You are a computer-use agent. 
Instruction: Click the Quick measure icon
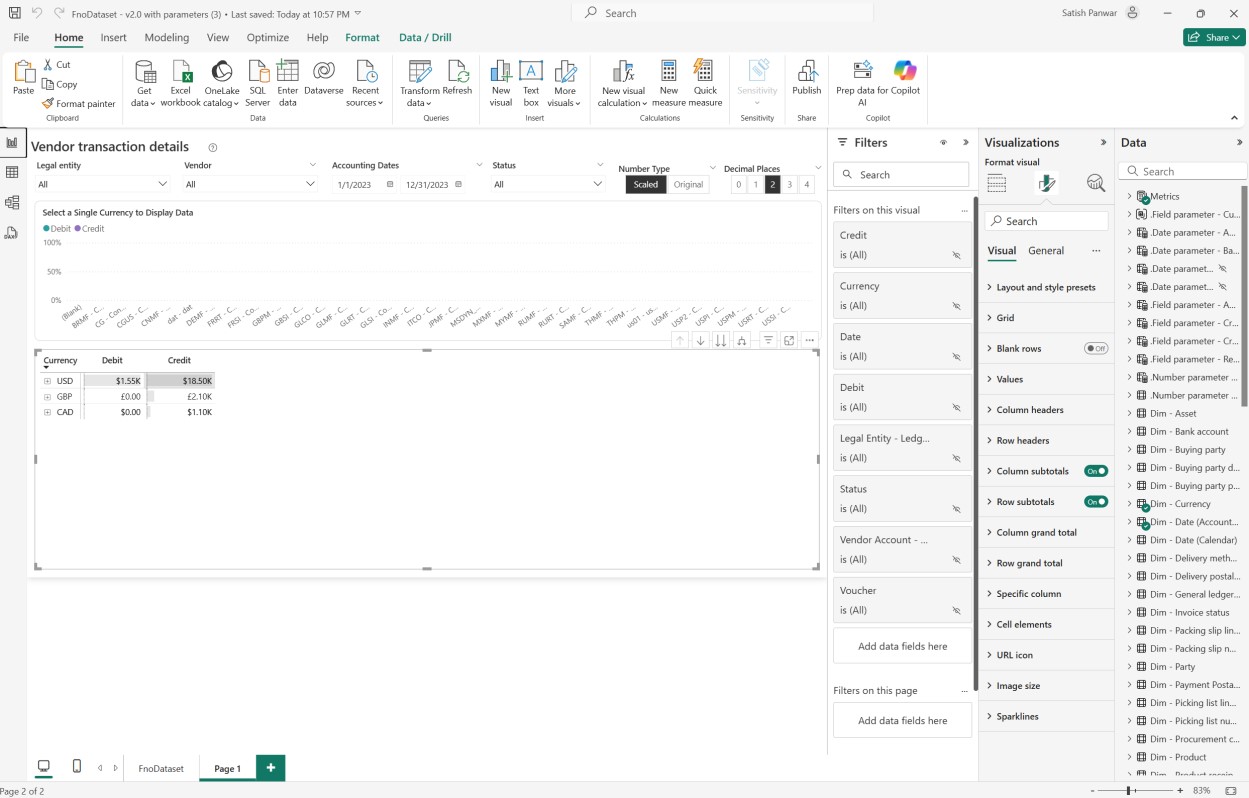(705, 72)
